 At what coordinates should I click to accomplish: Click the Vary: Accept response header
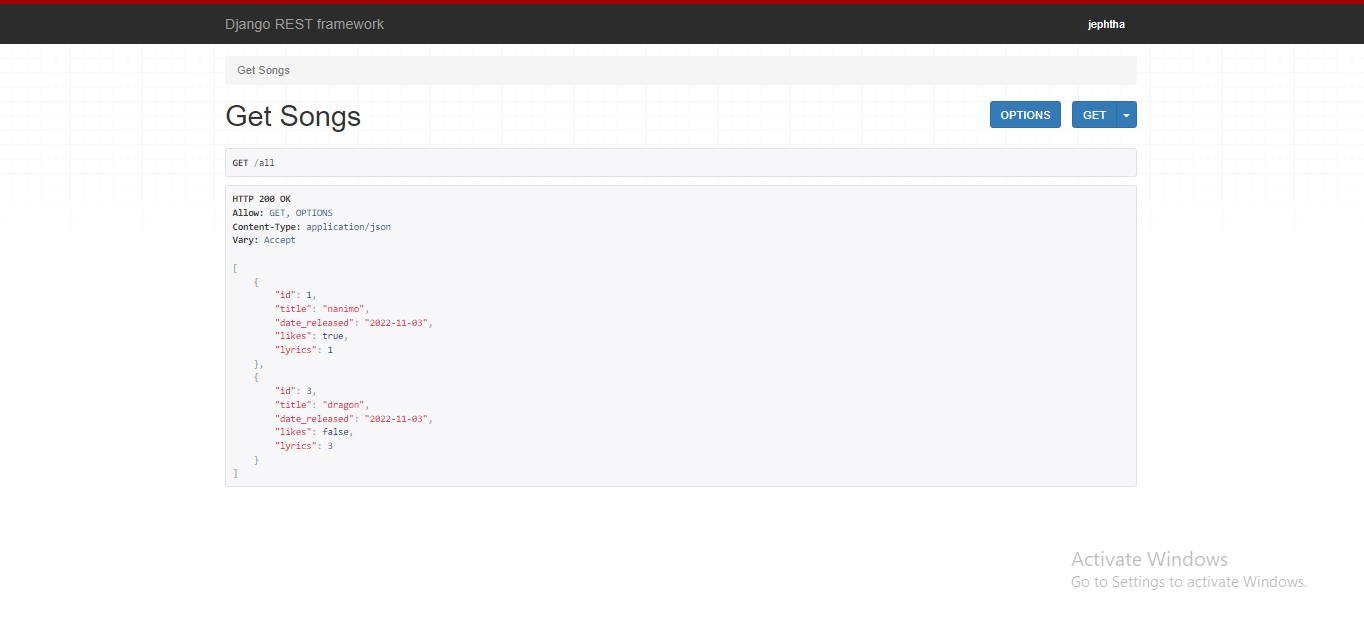[x=262, y=239]
